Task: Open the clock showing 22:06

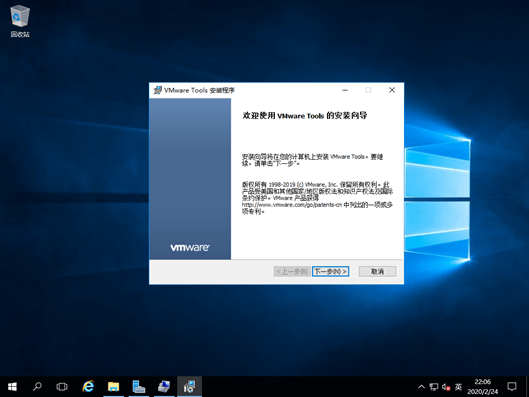Action: [x=482, y=387]
